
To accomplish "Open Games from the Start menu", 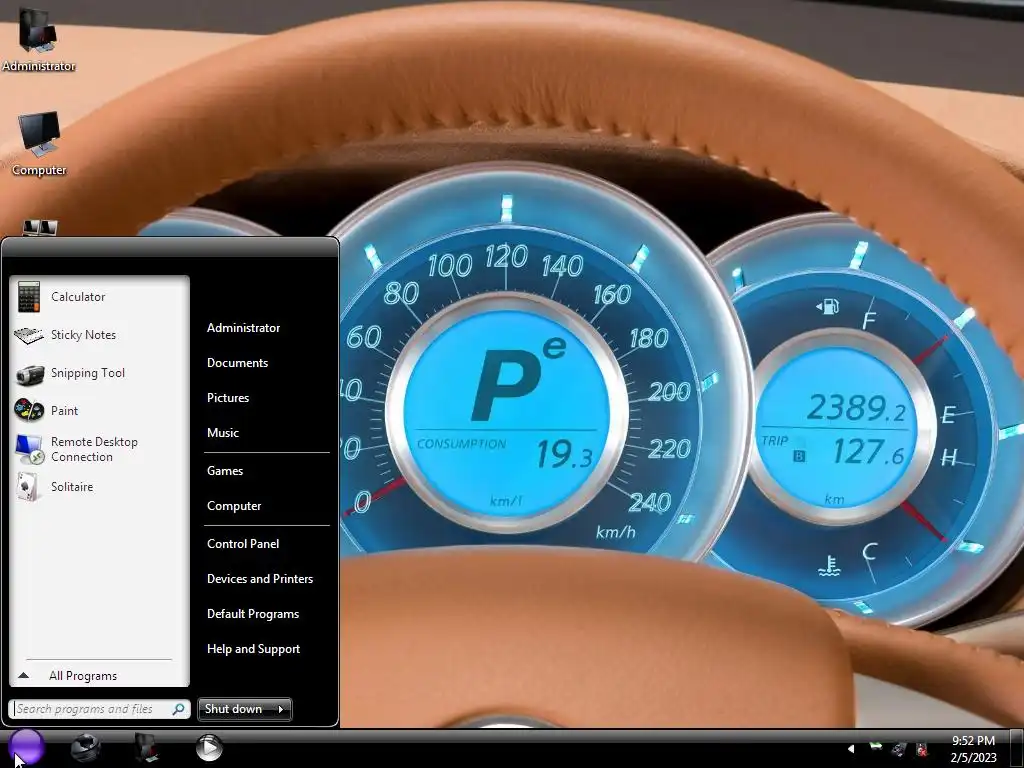I will click(x=225, y=471).
